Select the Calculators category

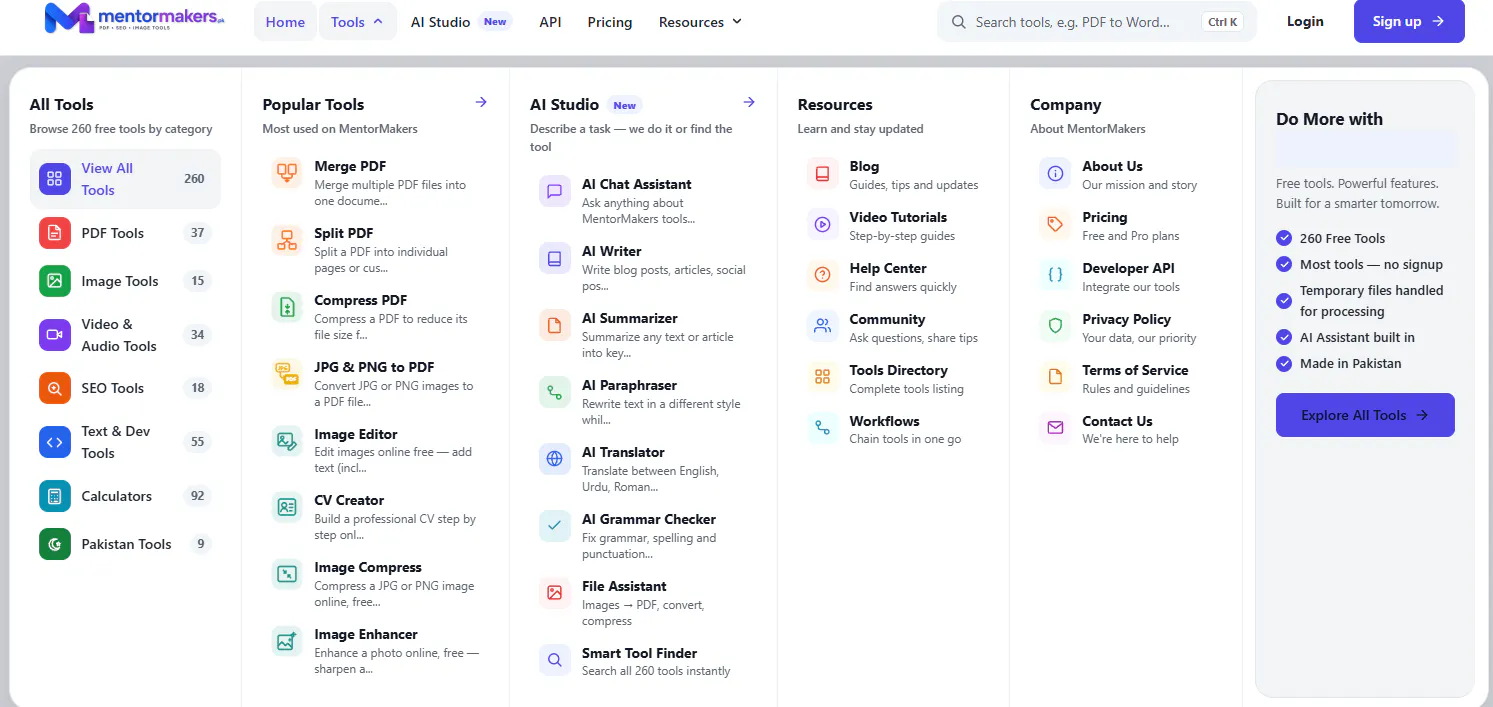[x=125, y=496]
